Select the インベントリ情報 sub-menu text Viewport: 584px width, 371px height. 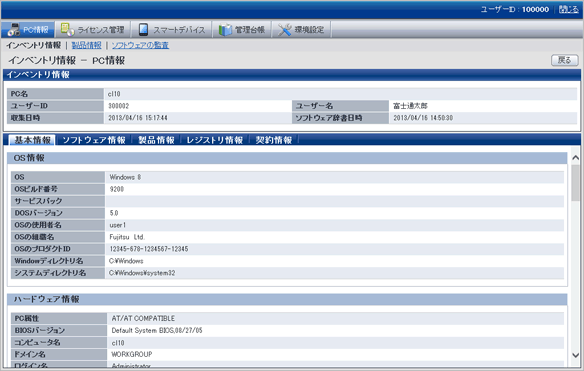(33, 45)
